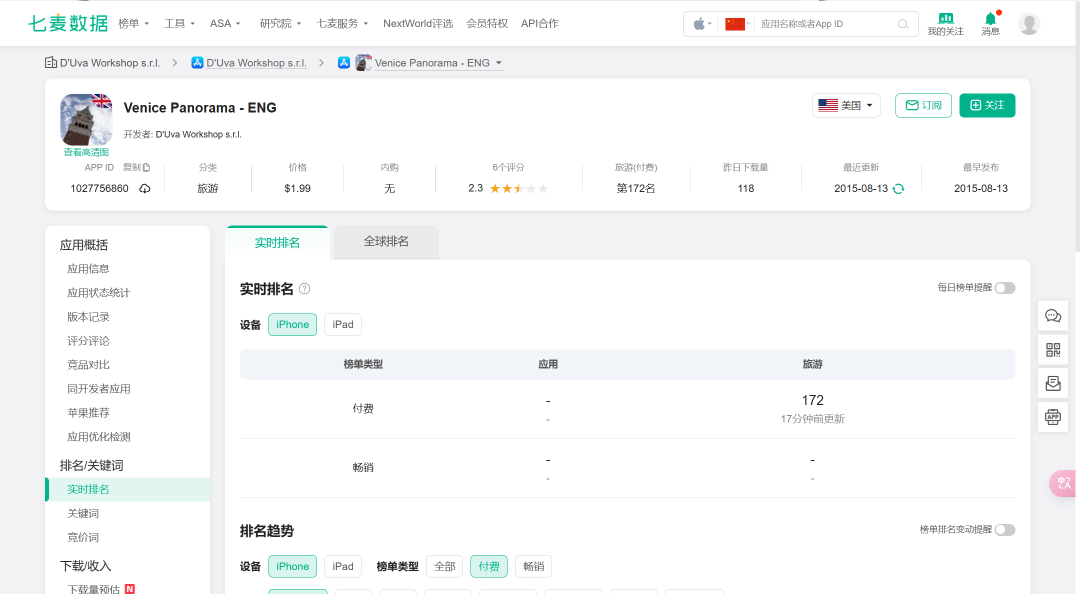Select 畅销 chart type filter

534,566
